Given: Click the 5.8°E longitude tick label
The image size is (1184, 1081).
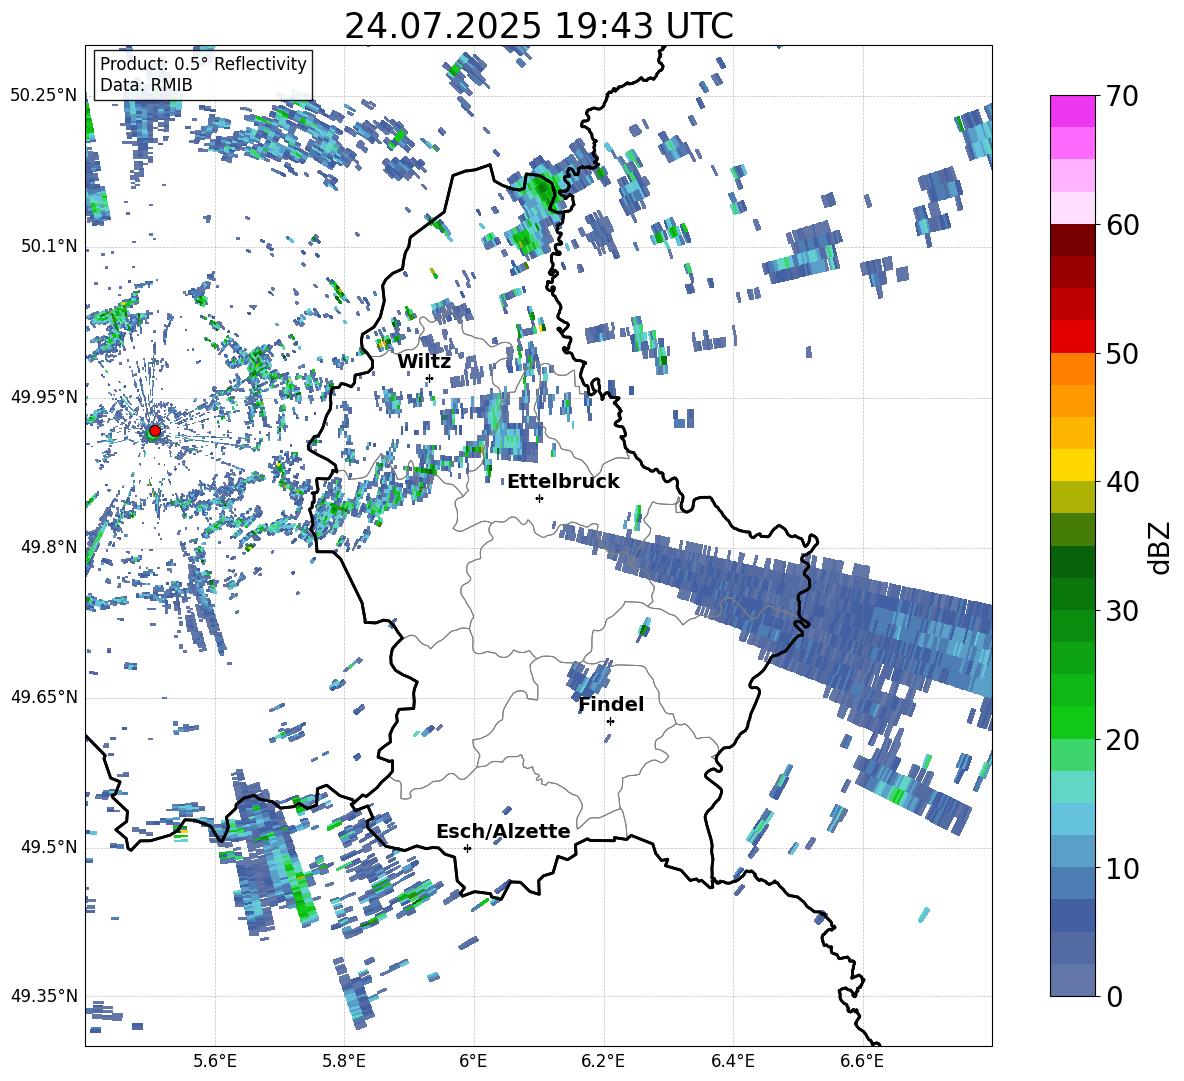Looking at the screenshot, I should (344, 1061).
